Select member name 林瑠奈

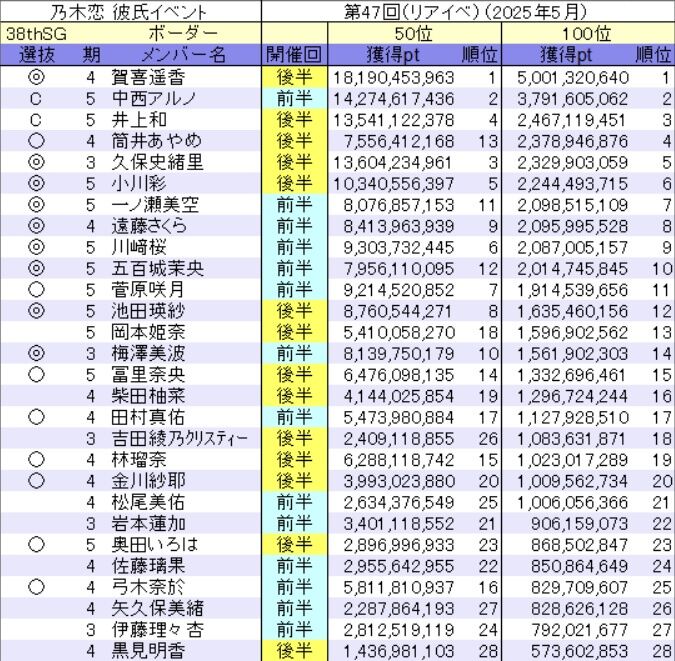pos(139,460)
